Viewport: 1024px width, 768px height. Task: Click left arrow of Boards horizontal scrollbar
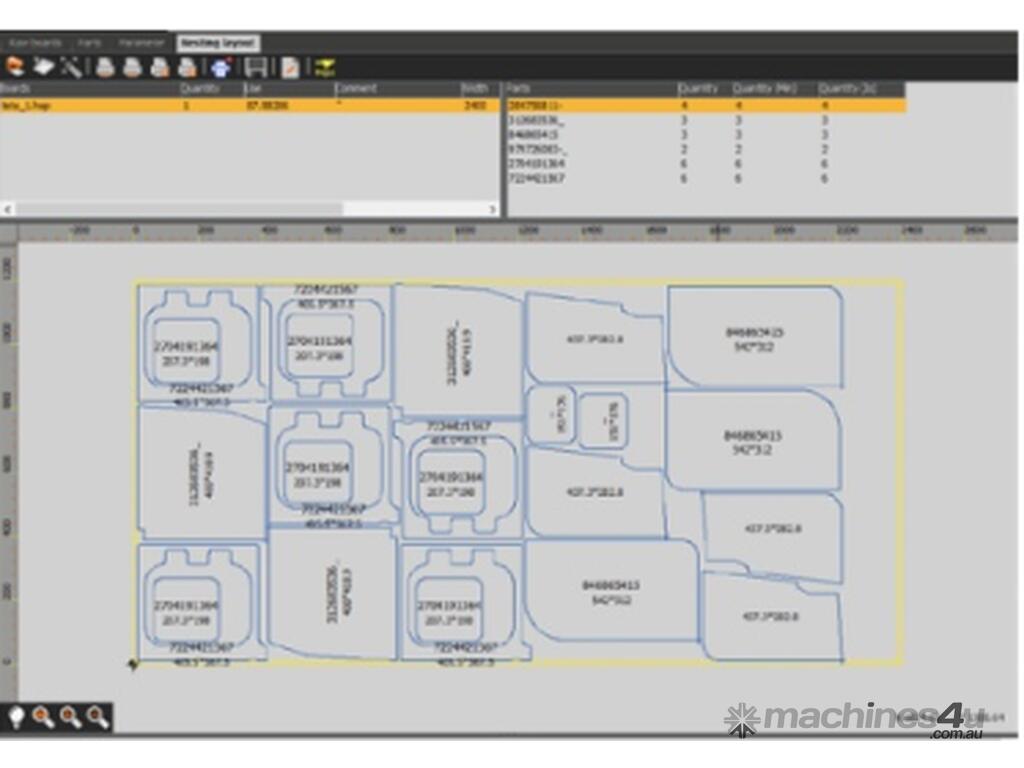pyautogui.click(x=8, y=209)
